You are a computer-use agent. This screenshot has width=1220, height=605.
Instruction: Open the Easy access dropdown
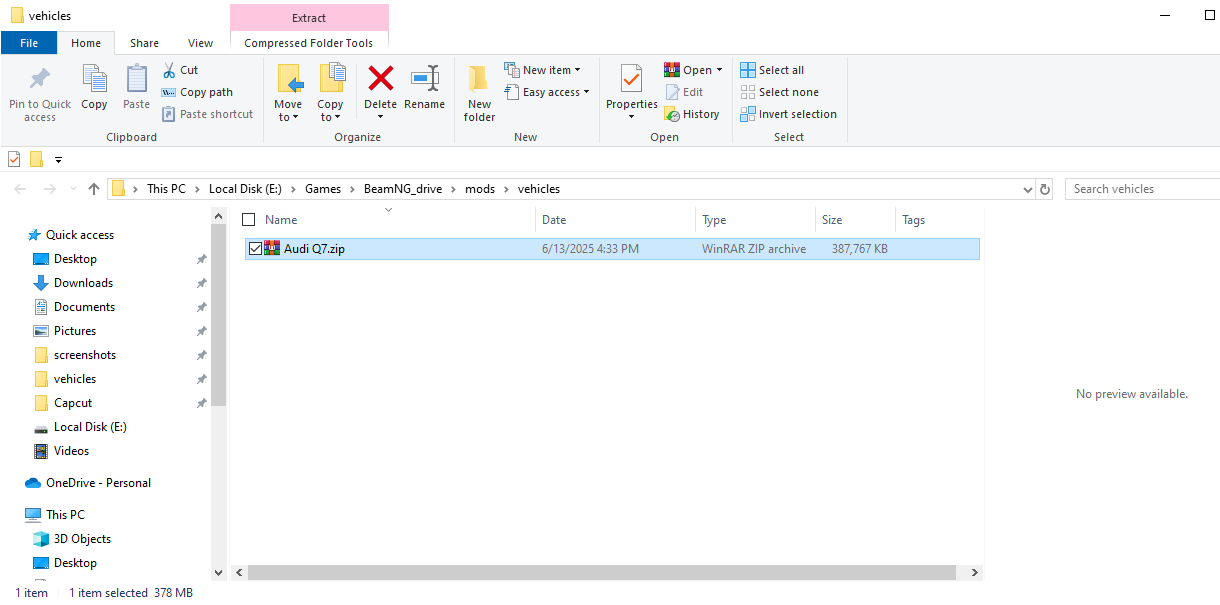(546, 92)
